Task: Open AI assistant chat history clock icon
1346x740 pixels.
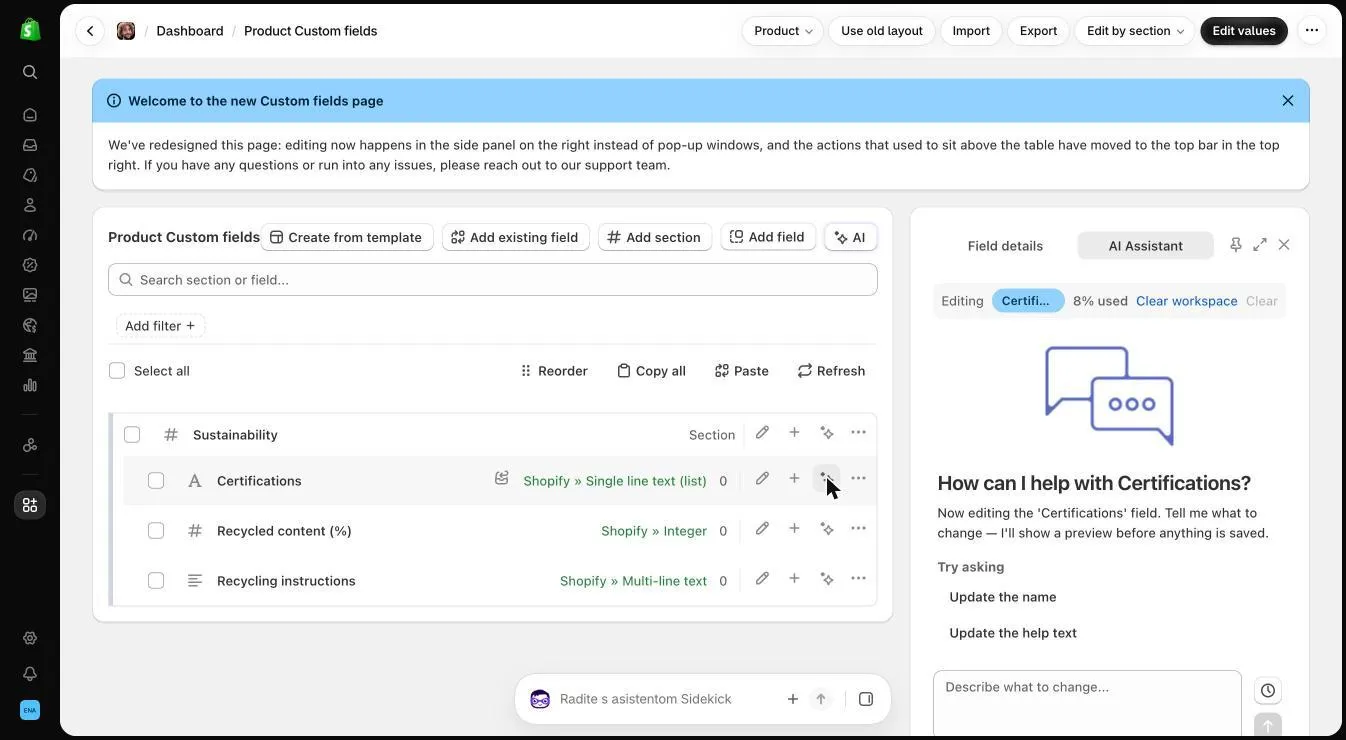Action: (1268, 691)
